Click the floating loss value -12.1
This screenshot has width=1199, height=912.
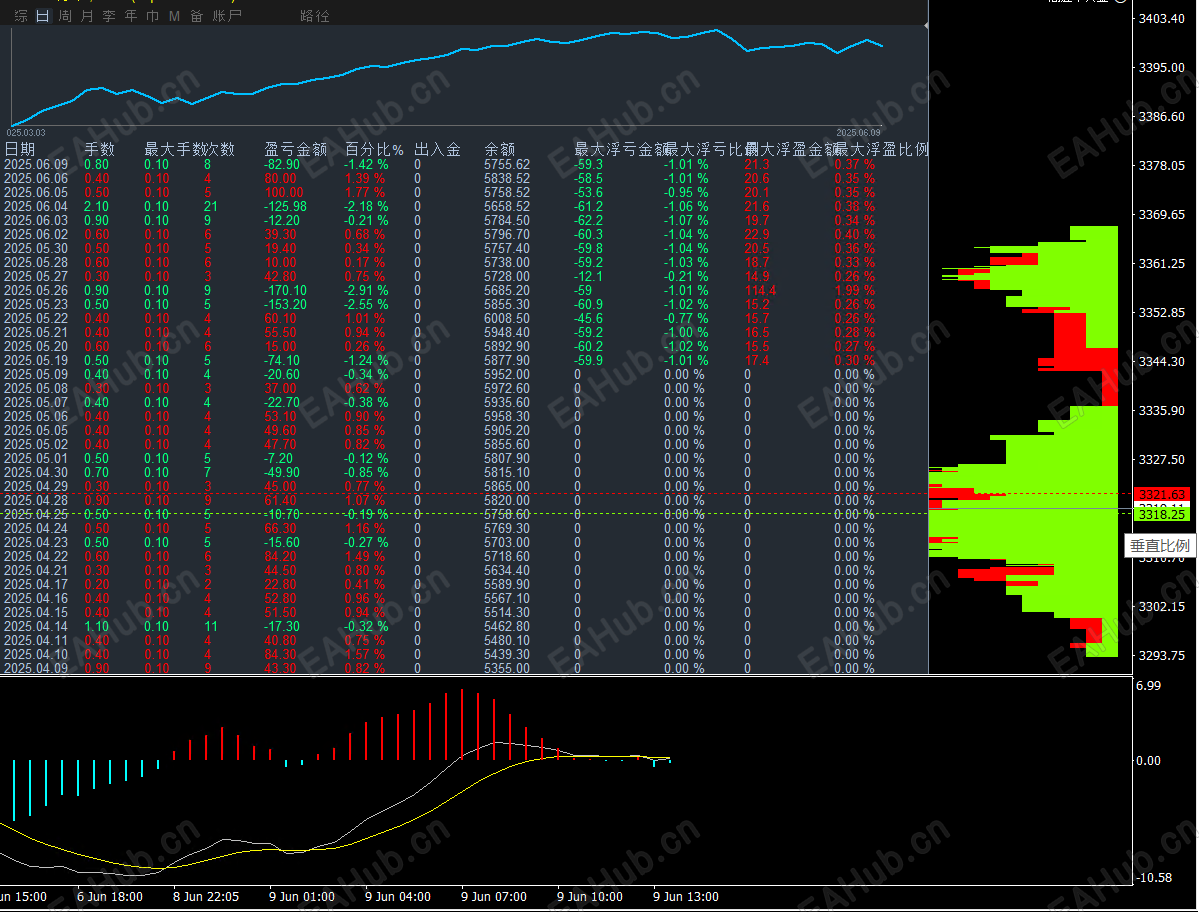click(x=588, y=277)
